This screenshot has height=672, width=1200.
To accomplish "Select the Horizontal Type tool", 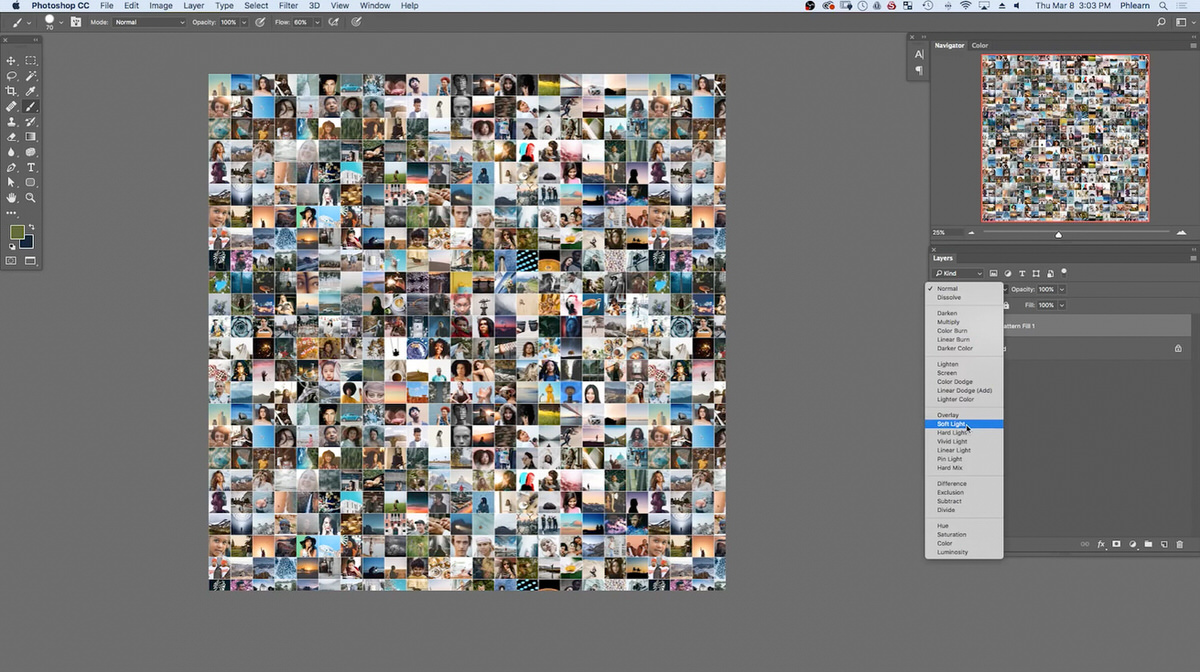I will coord(31,168).
